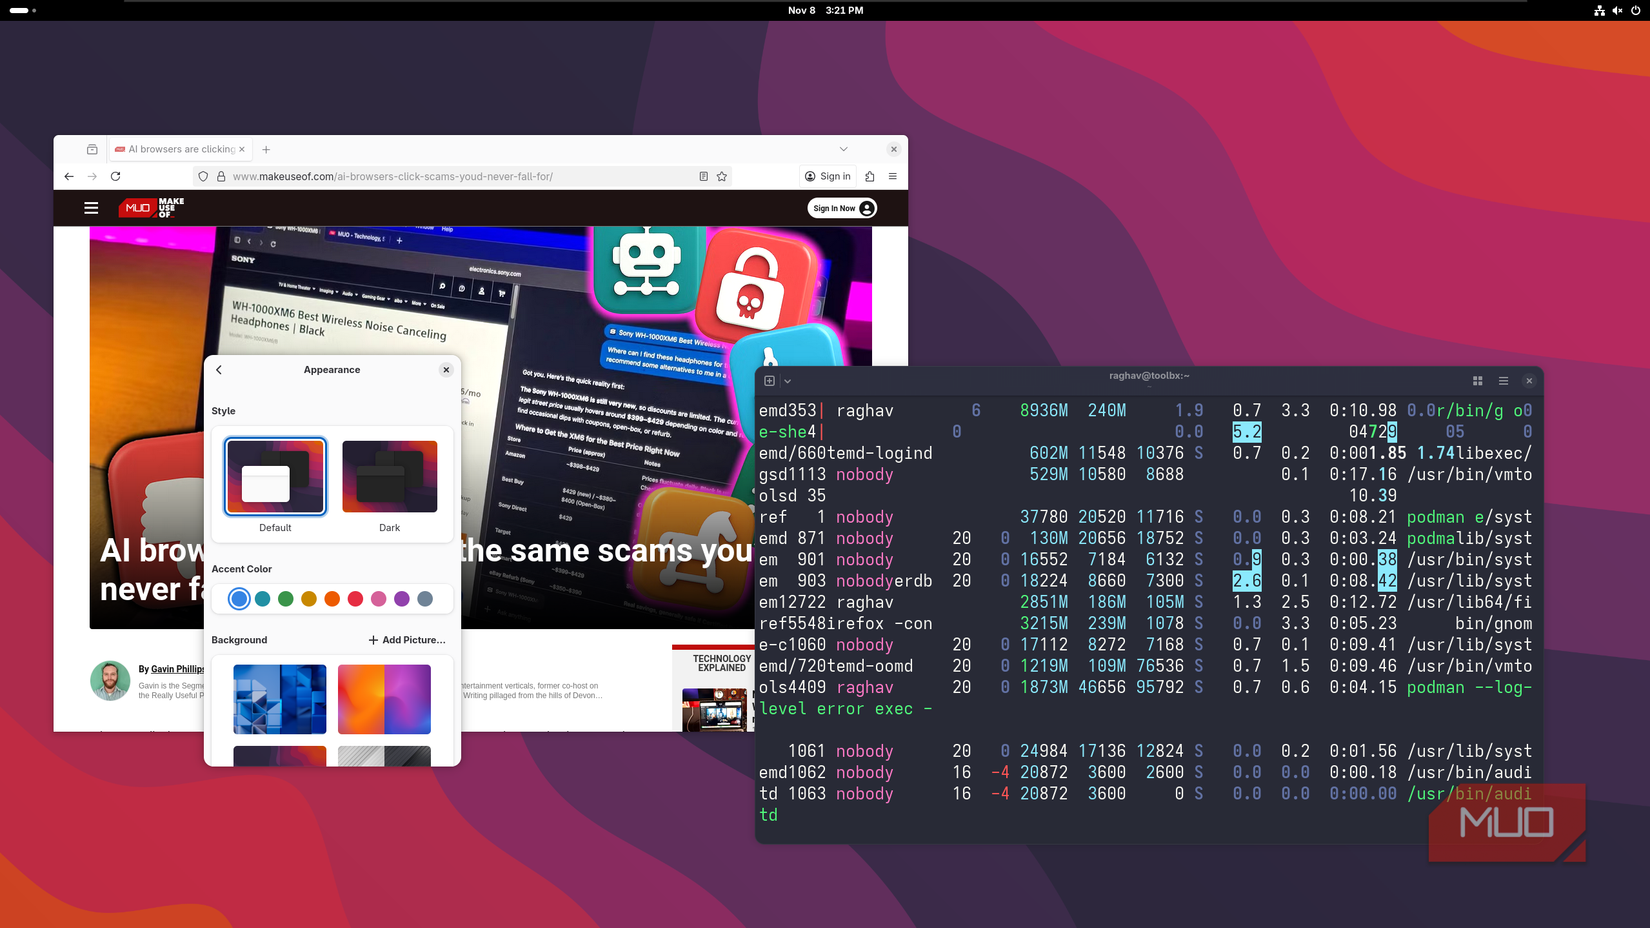Switch to the 'AI browsers are clicking' tab
This screenshot has width=1650, height=928.
(x=180, y=149)
